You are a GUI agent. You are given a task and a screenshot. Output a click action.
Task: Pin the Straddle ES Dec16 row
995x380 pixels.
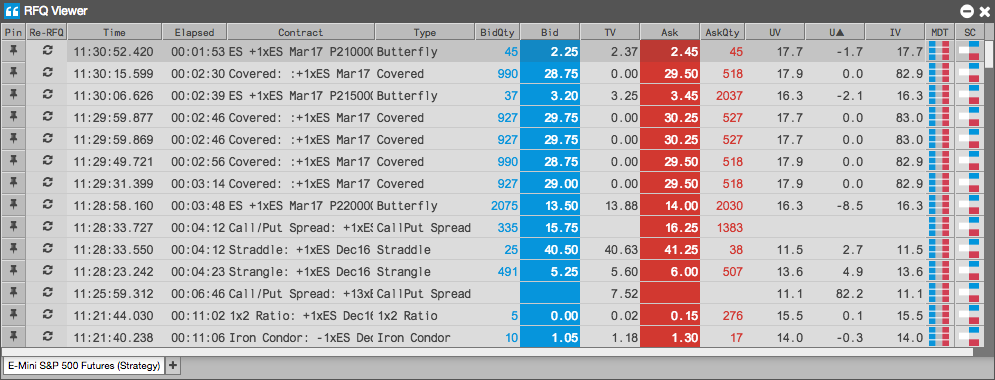coord(13,249)
